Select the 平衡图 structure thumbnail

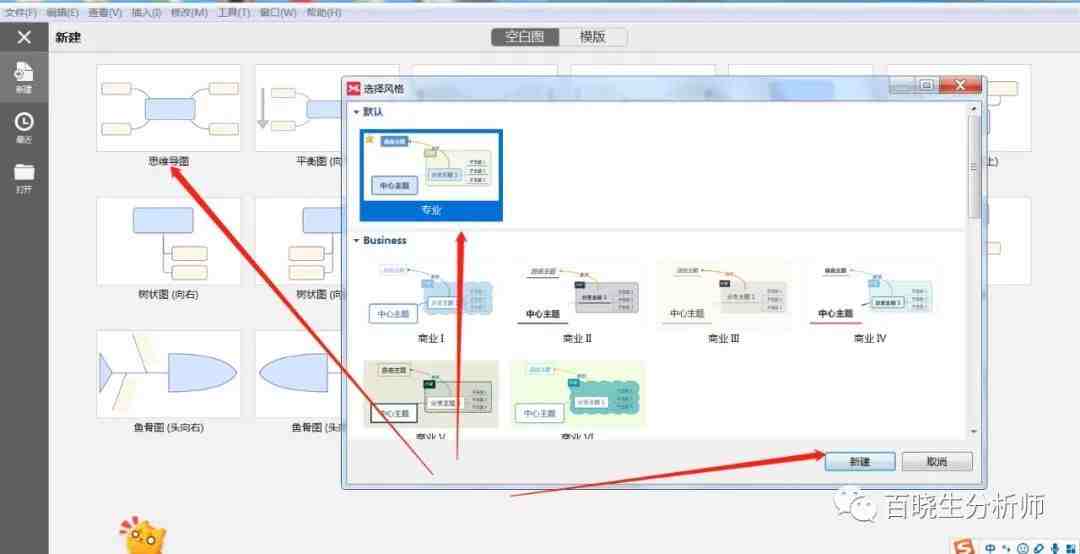298,108
